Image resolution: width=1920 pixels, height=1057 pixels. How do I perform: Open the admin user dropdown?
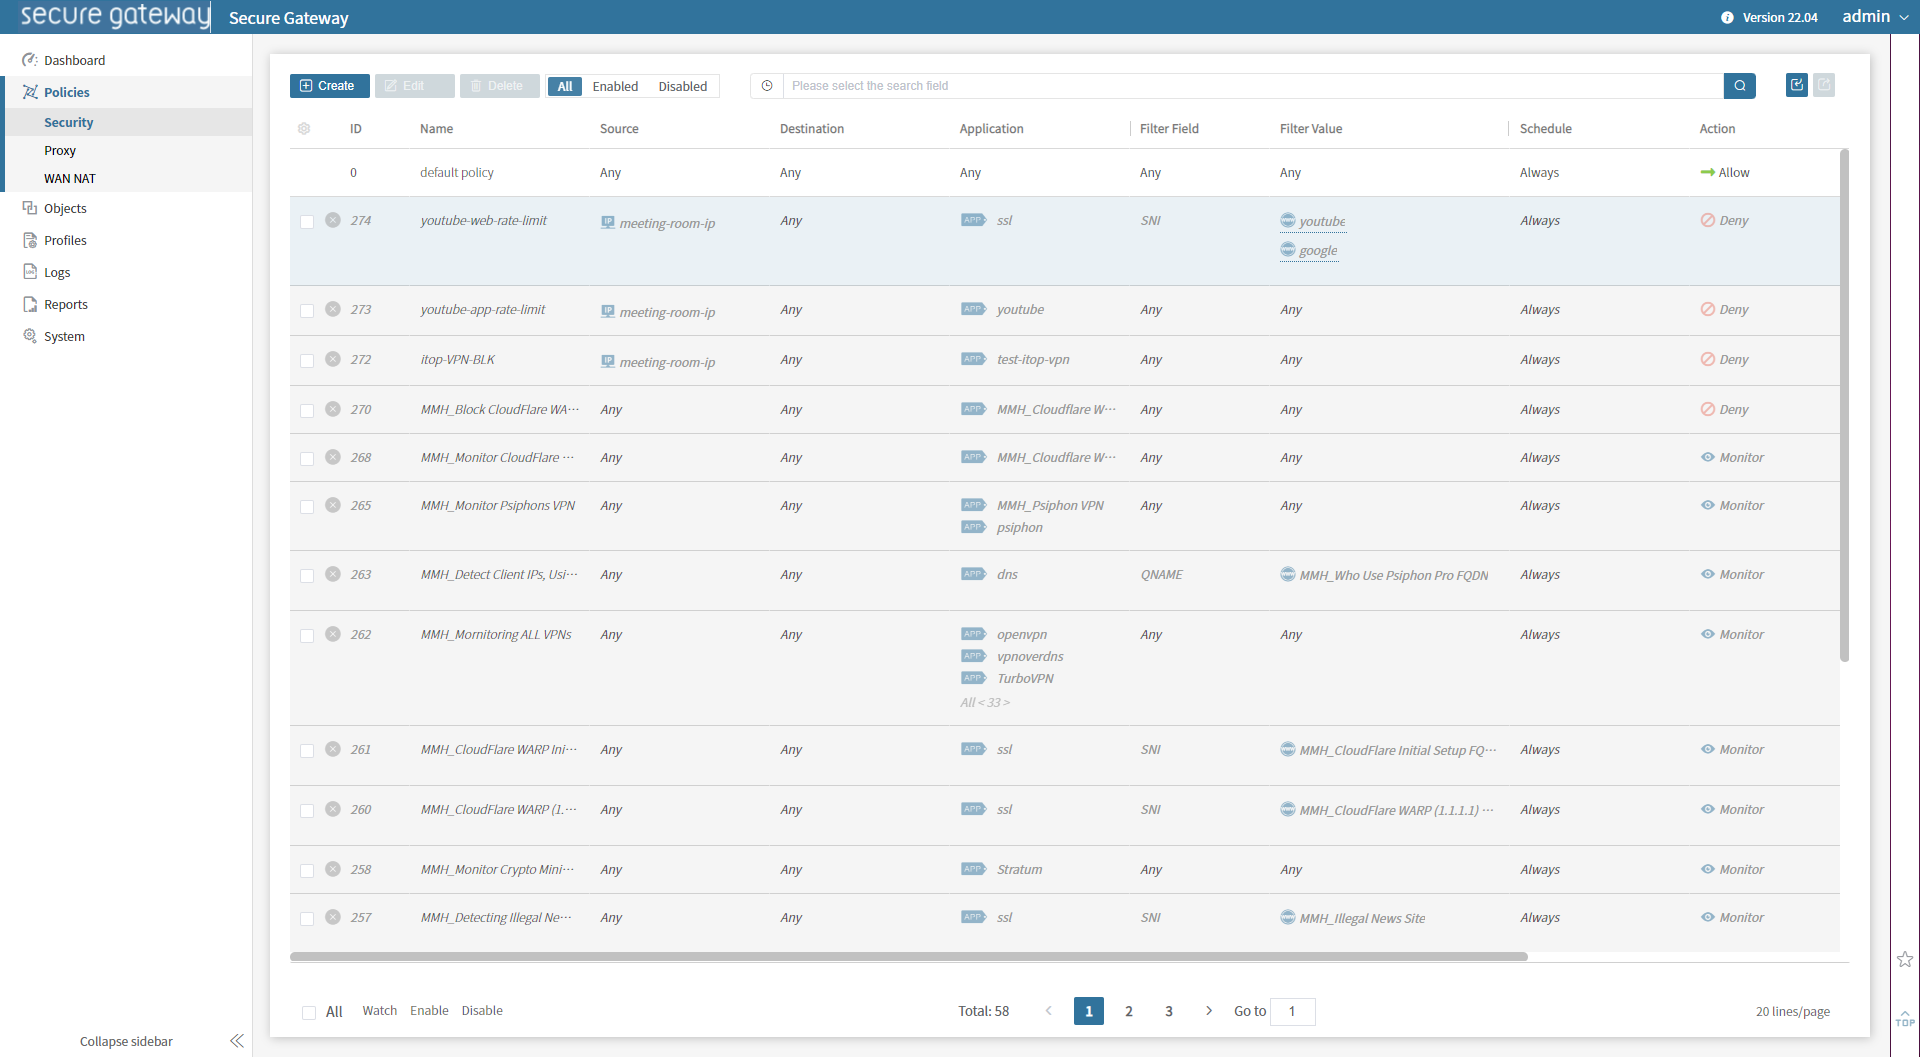click(x=1875, y=17)
